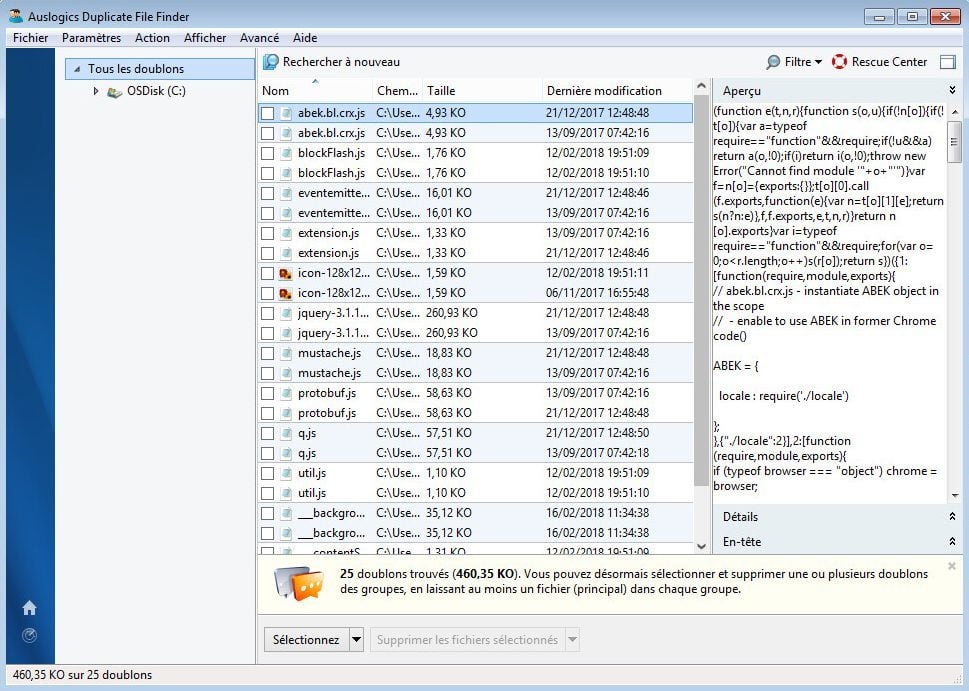Click the Sélectionnez button
The width and height of the screenshot is (969, 691).
(x=306, y=640)
